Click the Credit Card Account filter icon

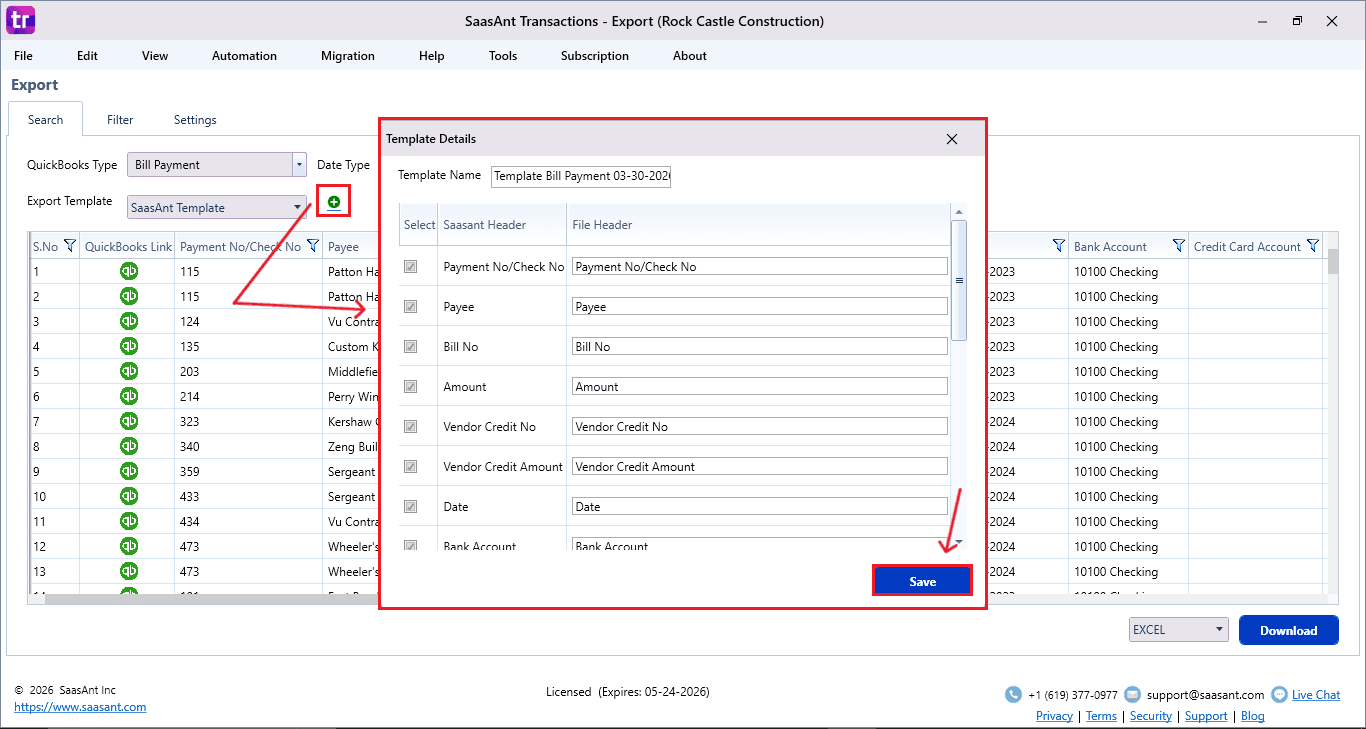coord(1313,246)
